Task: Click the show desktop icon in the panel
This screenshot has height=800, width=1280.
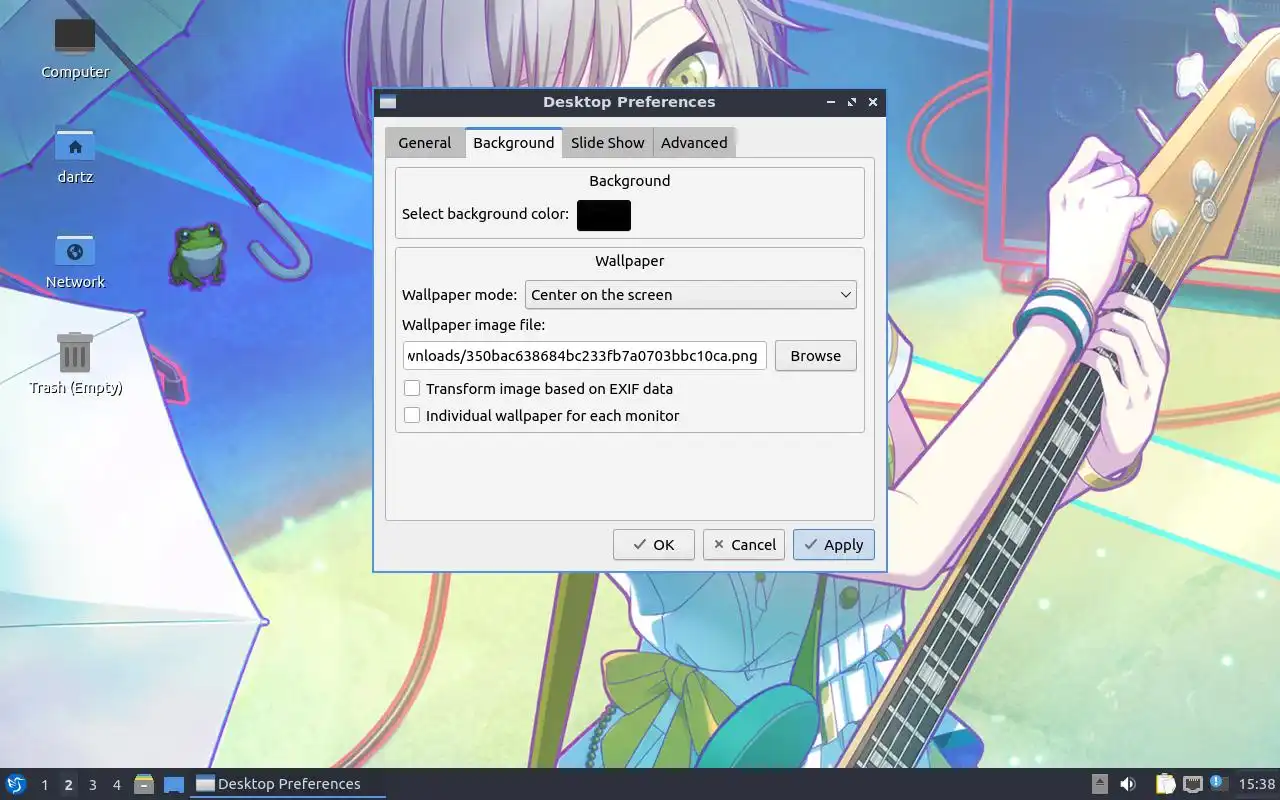Action: [x=174, y=784]
